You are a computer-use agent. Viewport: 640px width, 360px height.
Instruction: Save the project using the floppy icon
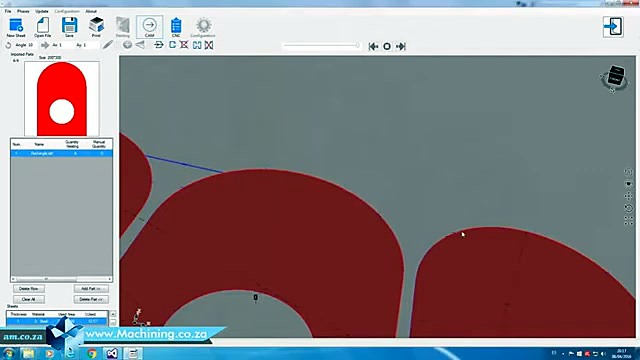click(x=69, y=26)
